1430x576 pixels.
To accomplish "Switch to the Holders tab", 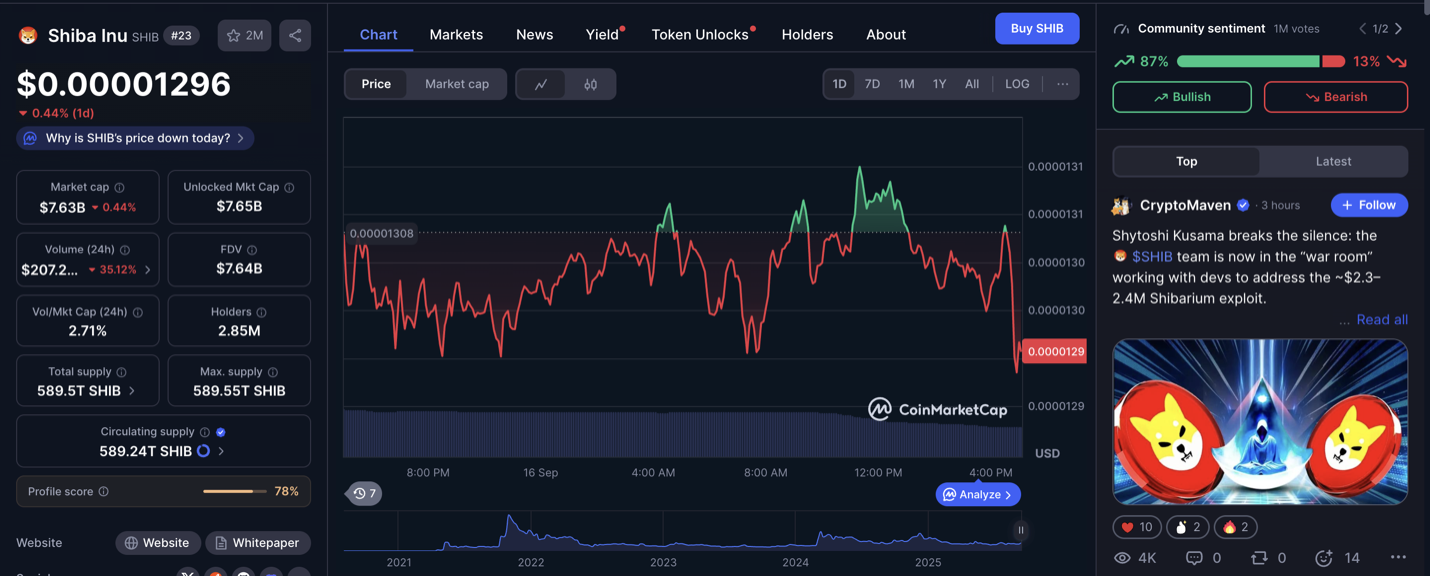I will point(807,35).
